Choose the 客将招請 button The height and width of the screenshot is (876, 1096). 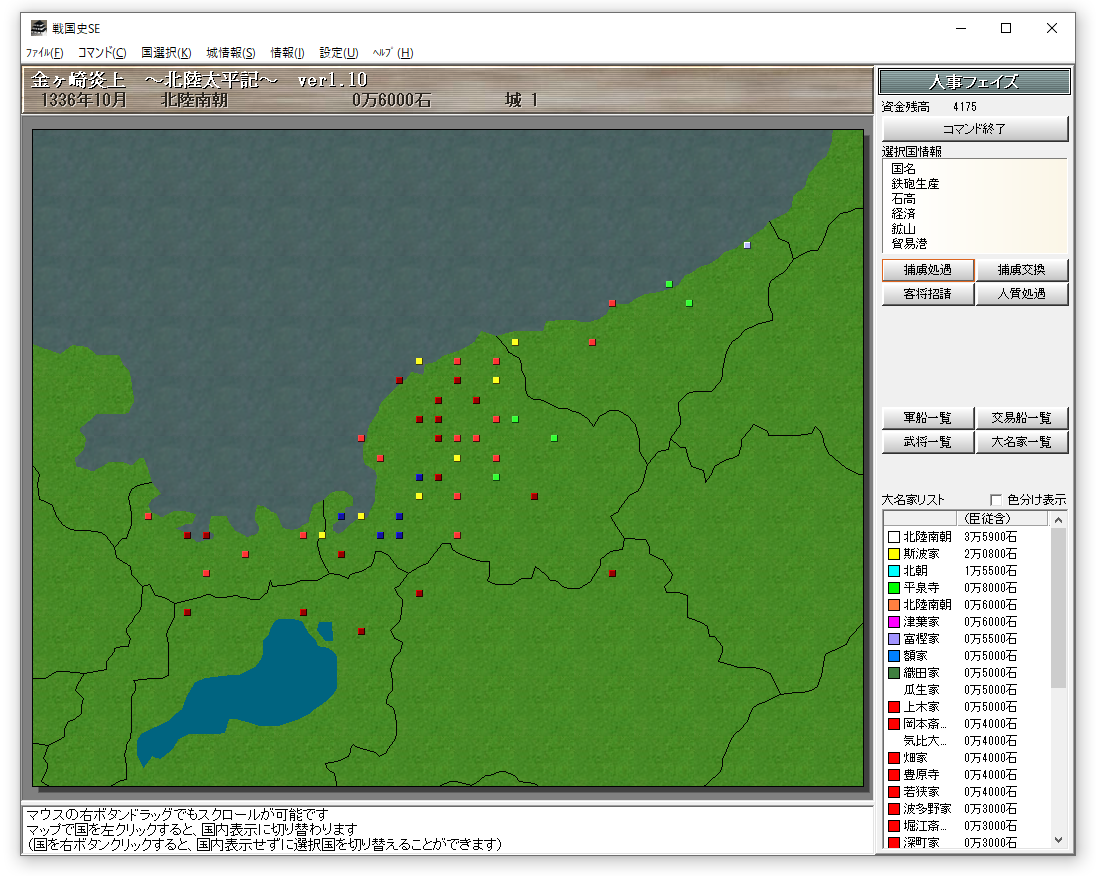[x=927, y=294]
